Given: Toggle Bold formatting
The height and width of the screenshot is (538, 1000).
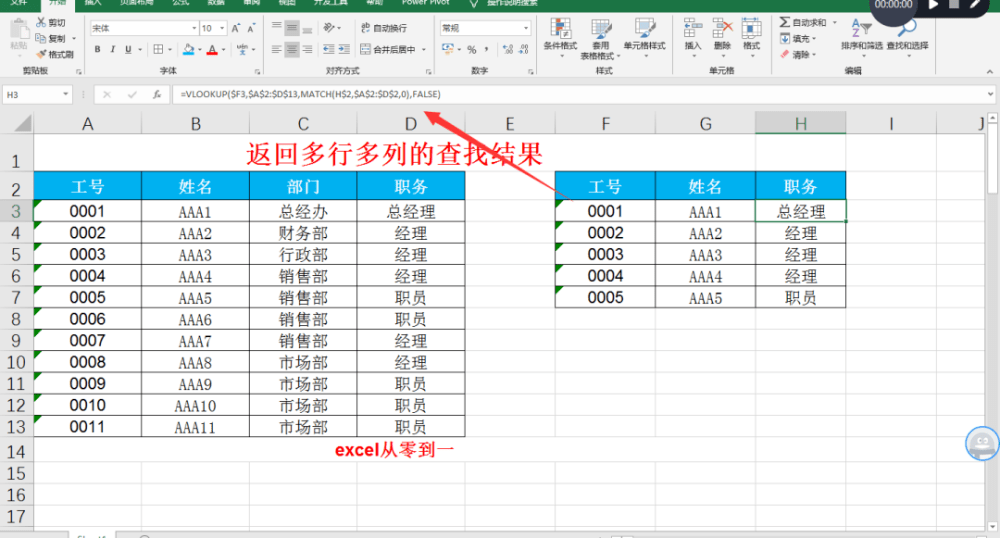Looking at the screenshot, I should [x=98, y=49].
